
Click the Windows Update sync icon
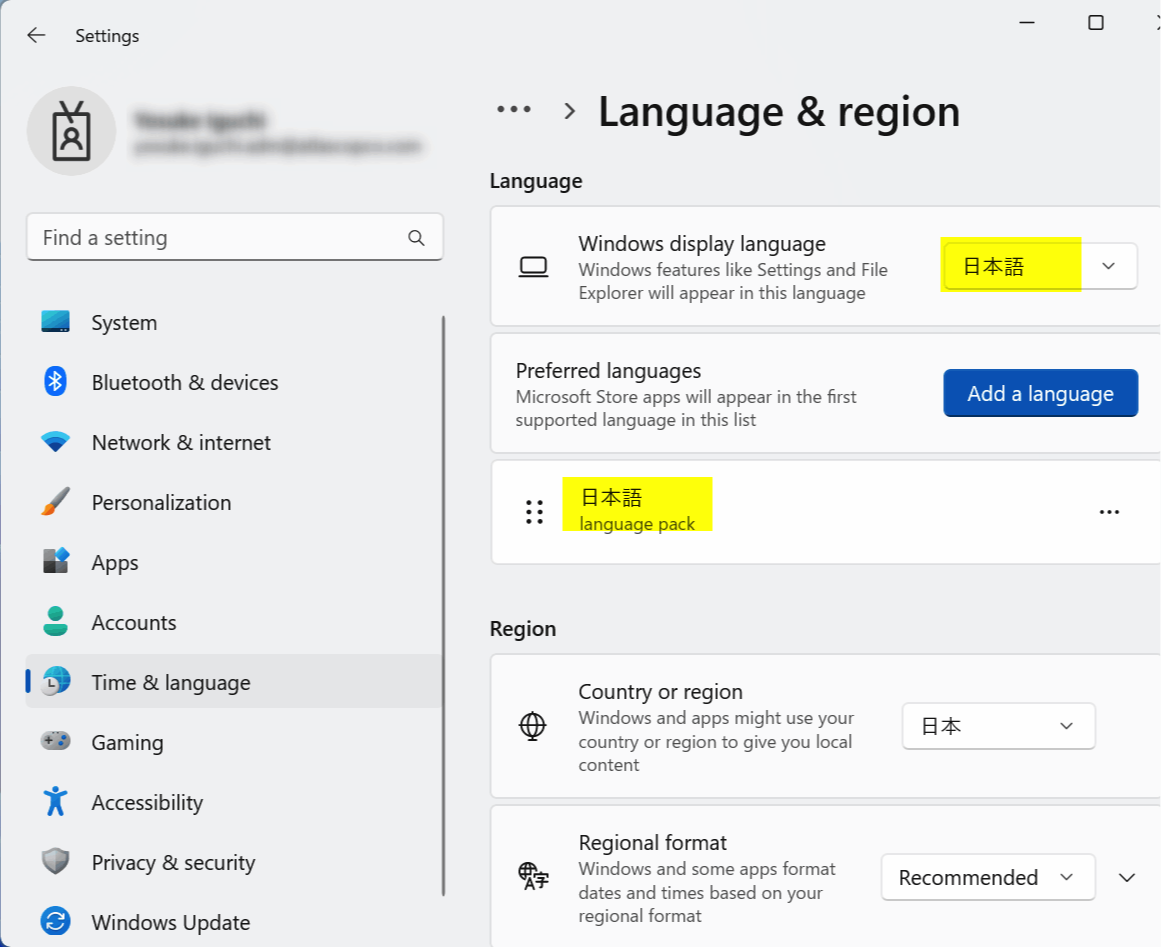click(x=56, y=922)
